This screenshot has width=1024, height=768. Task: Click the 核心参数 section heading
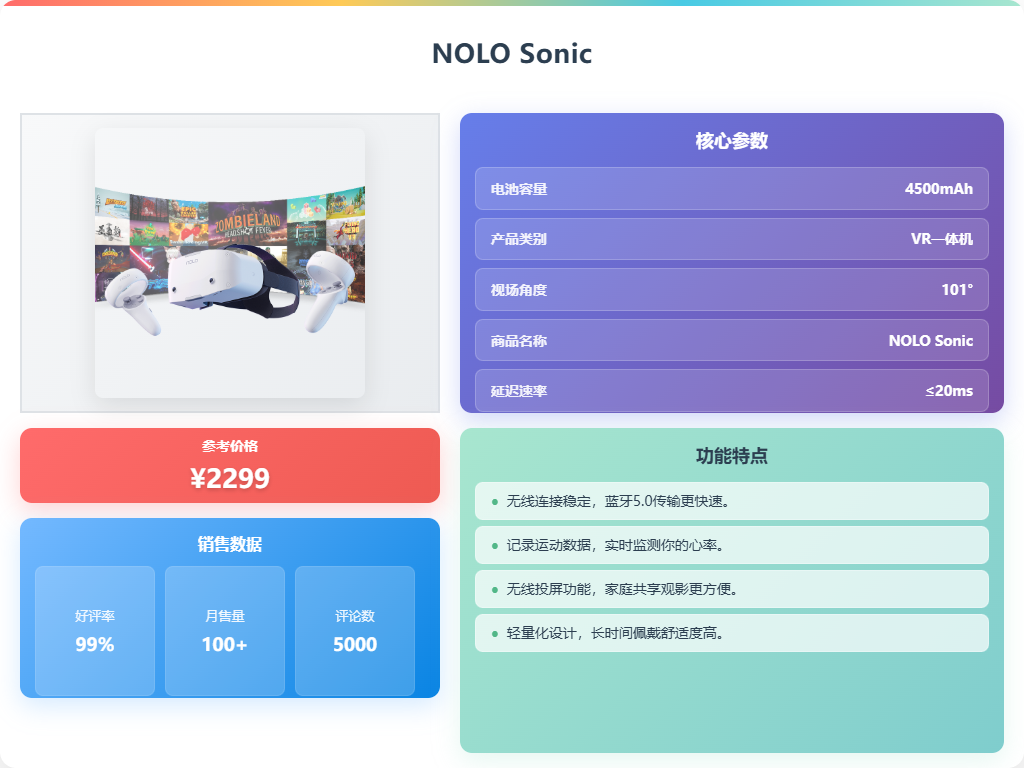coord(731,140)
